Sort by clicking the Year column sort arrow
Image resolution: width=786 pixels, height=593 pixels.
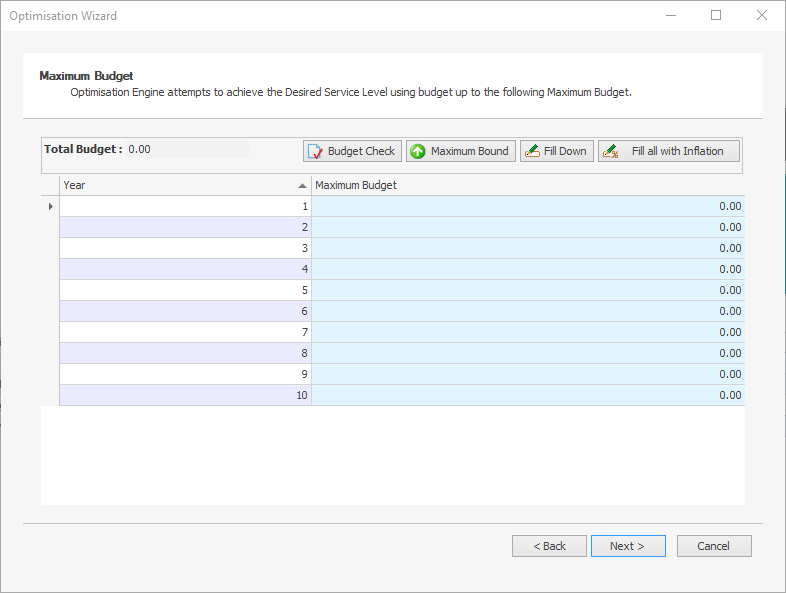pyautogui.click(x=302, y=185)
